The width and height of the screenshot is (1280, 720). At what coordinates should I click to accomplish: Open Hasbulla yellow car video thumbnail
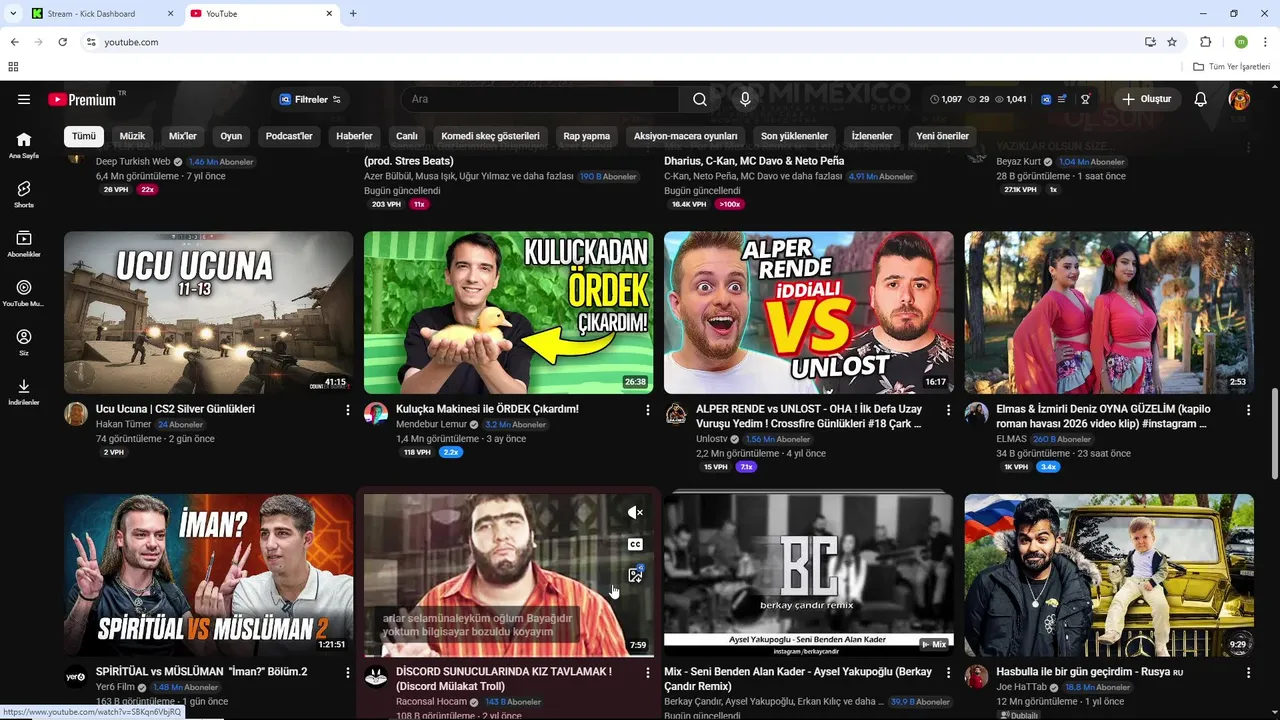pyautogui.click(x=1108, y=575)
